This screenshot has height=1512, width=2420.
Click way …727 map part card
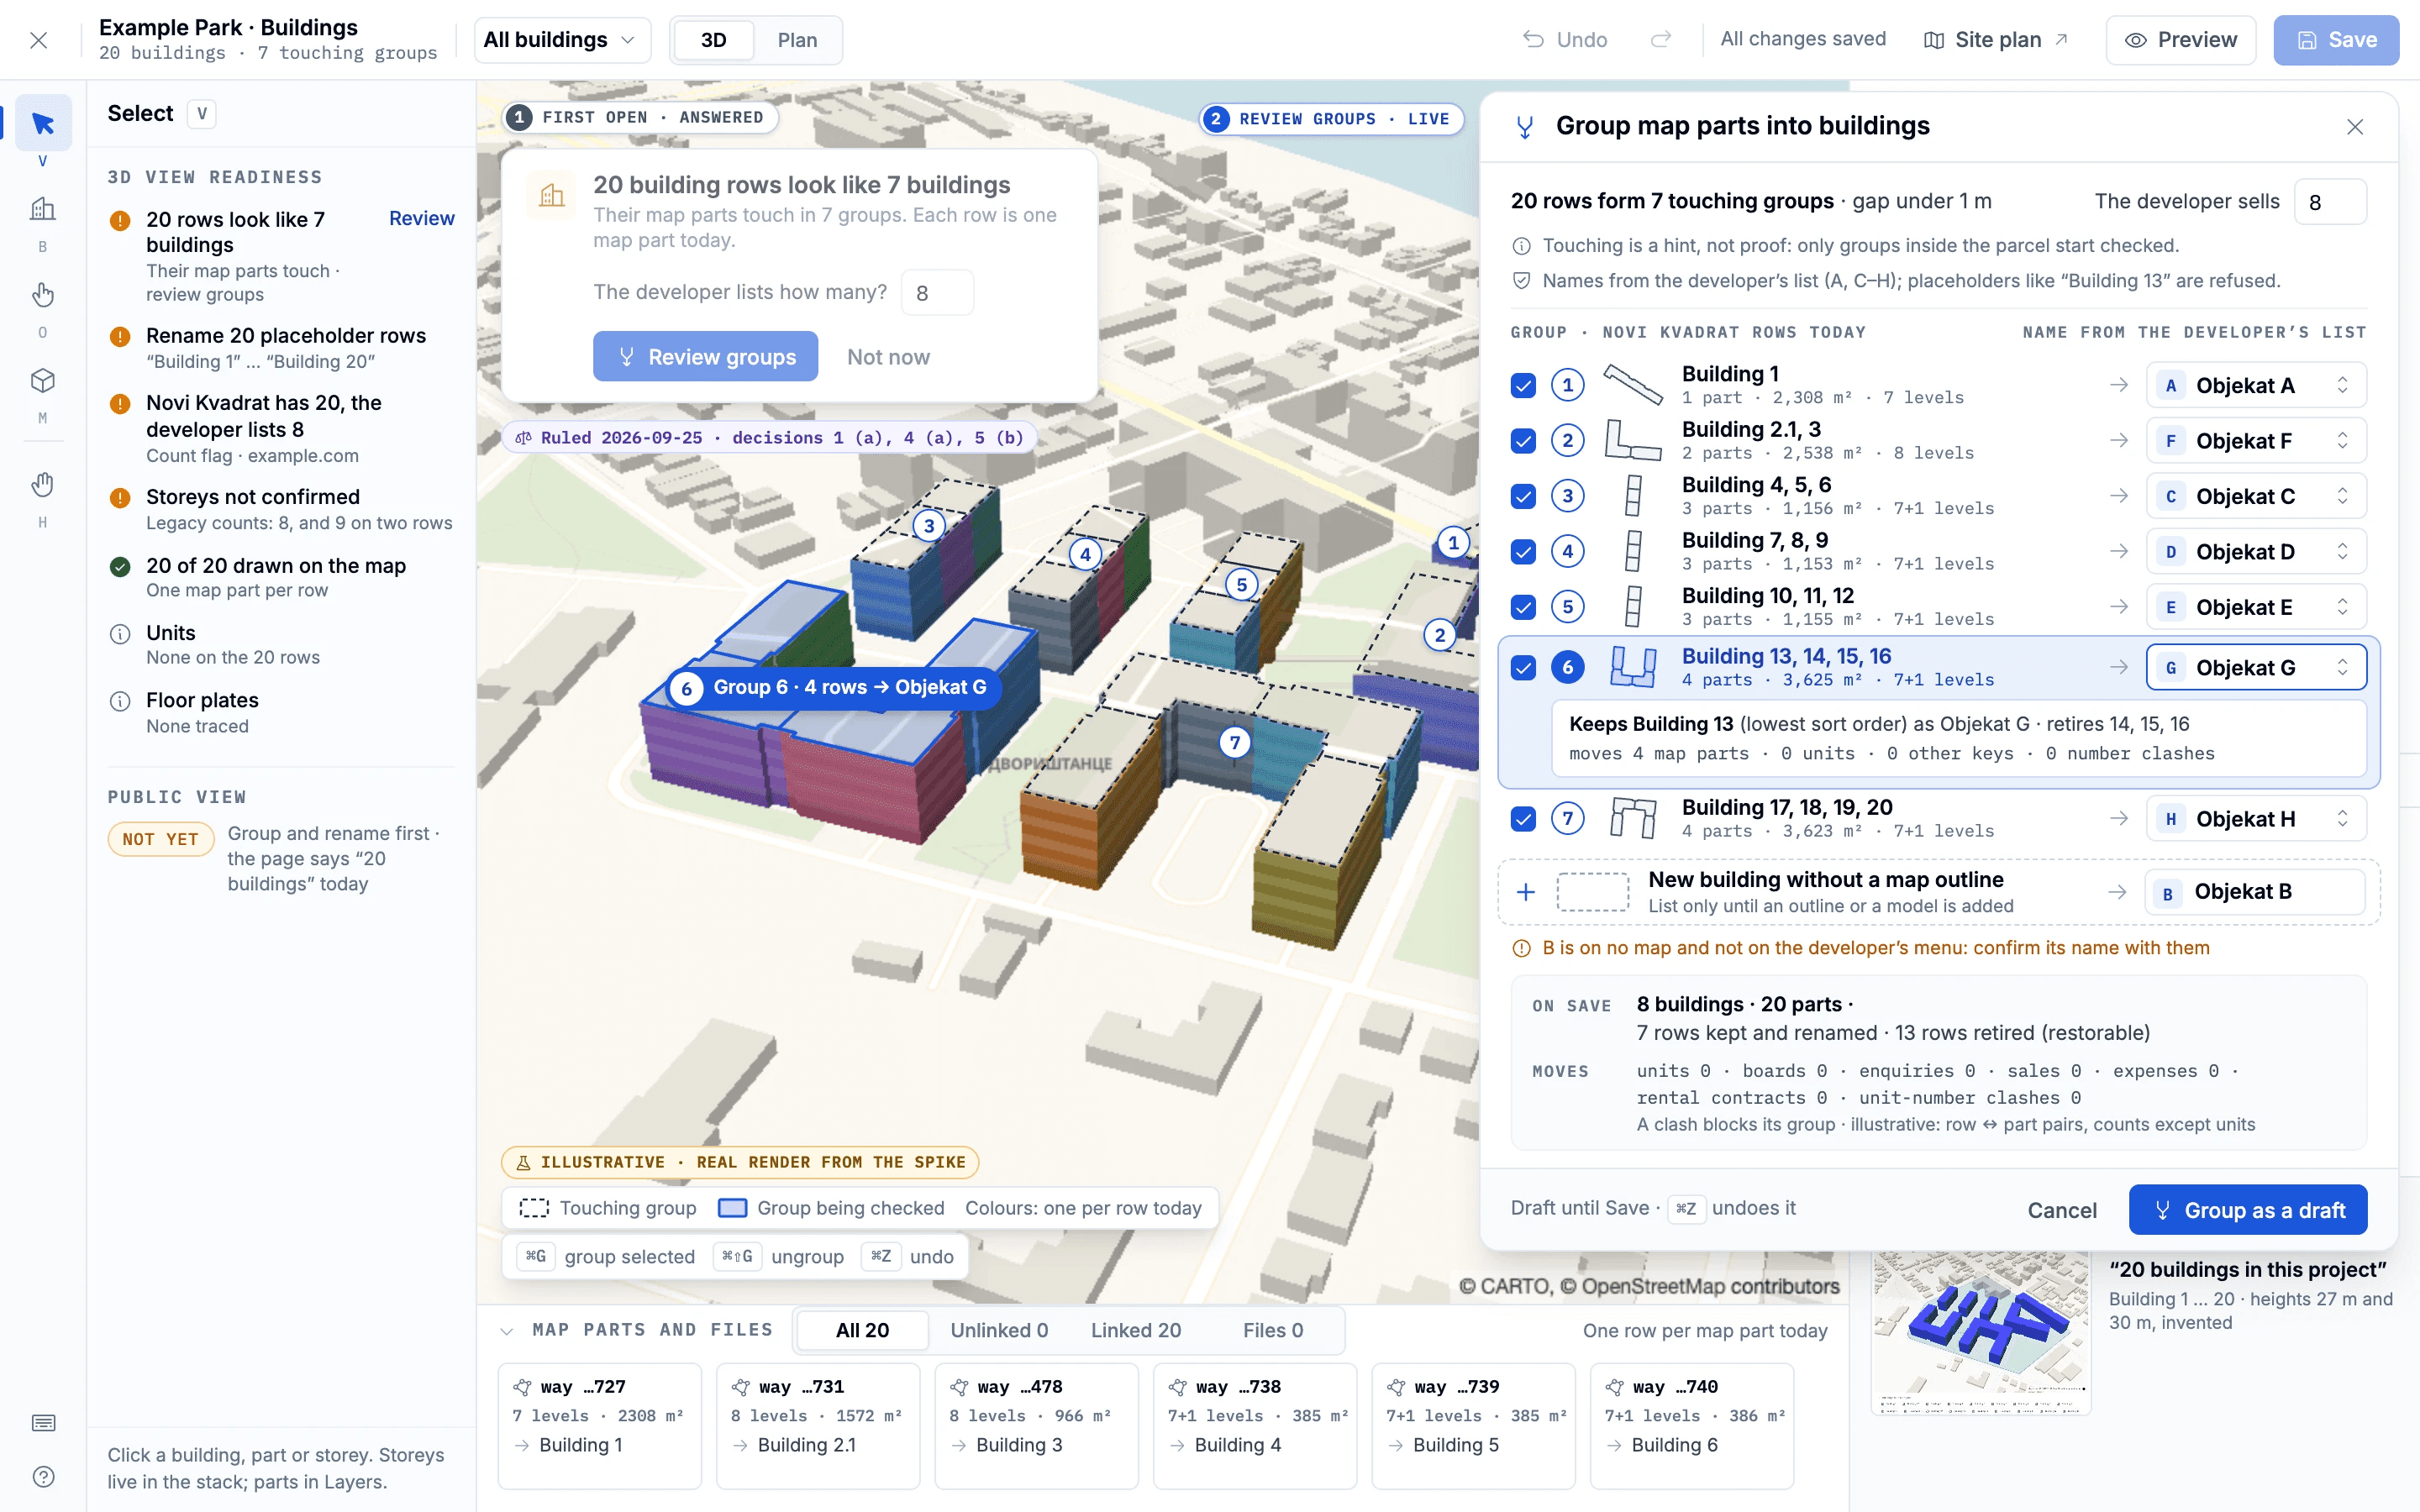(600, 1425)
